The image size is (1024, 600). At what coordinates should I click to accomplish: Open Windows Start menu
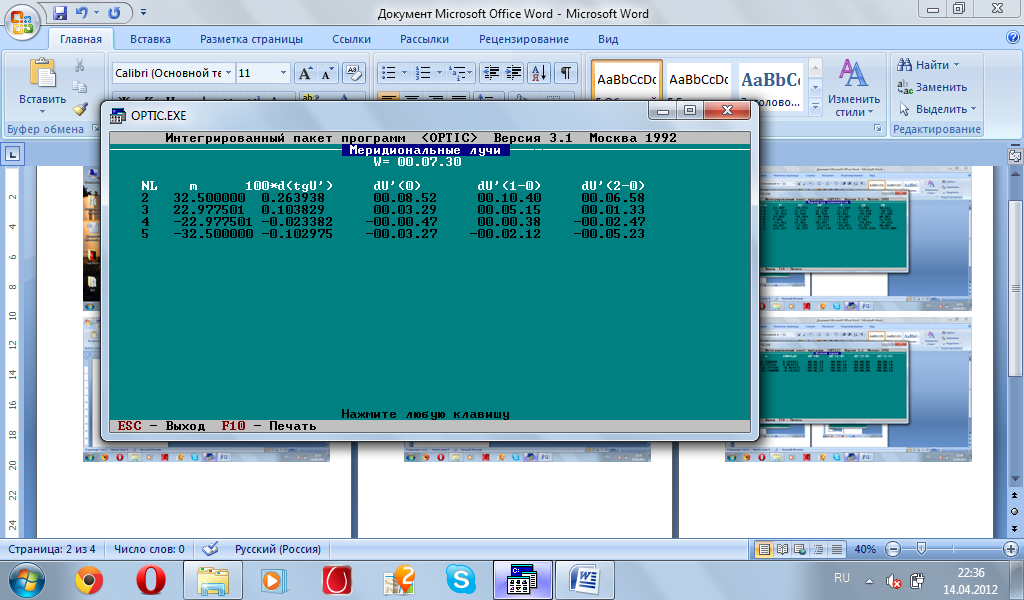coord(27,580)
